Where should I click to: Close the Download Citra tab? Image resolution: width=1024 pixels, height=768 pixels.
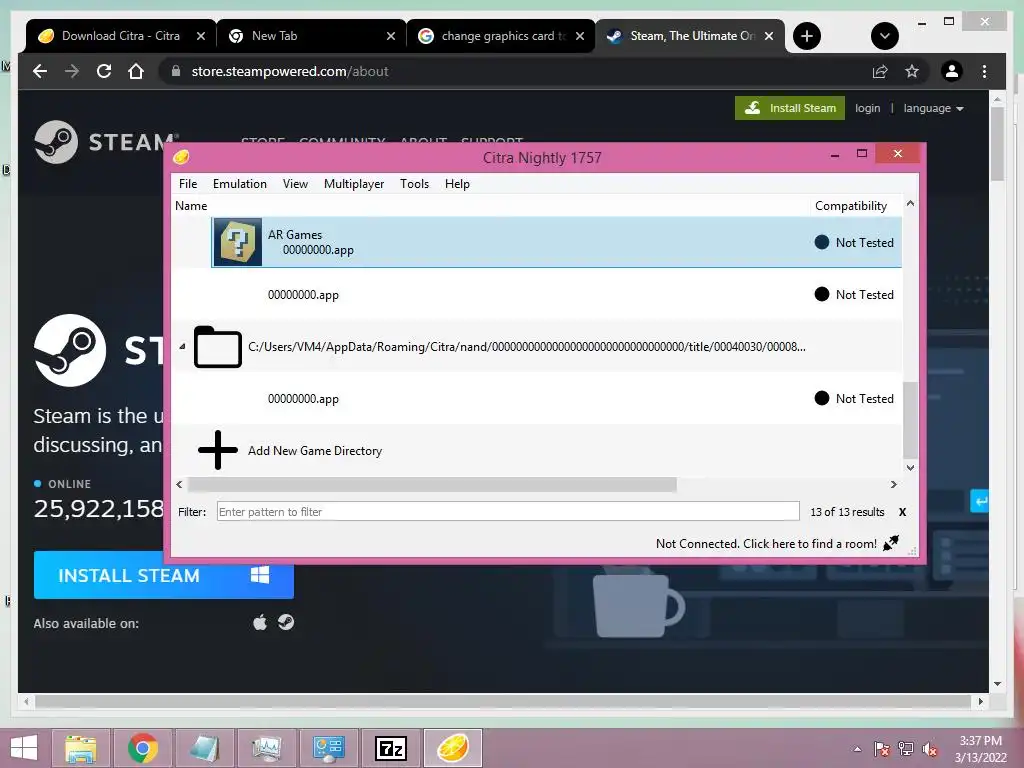coord(201,36)
